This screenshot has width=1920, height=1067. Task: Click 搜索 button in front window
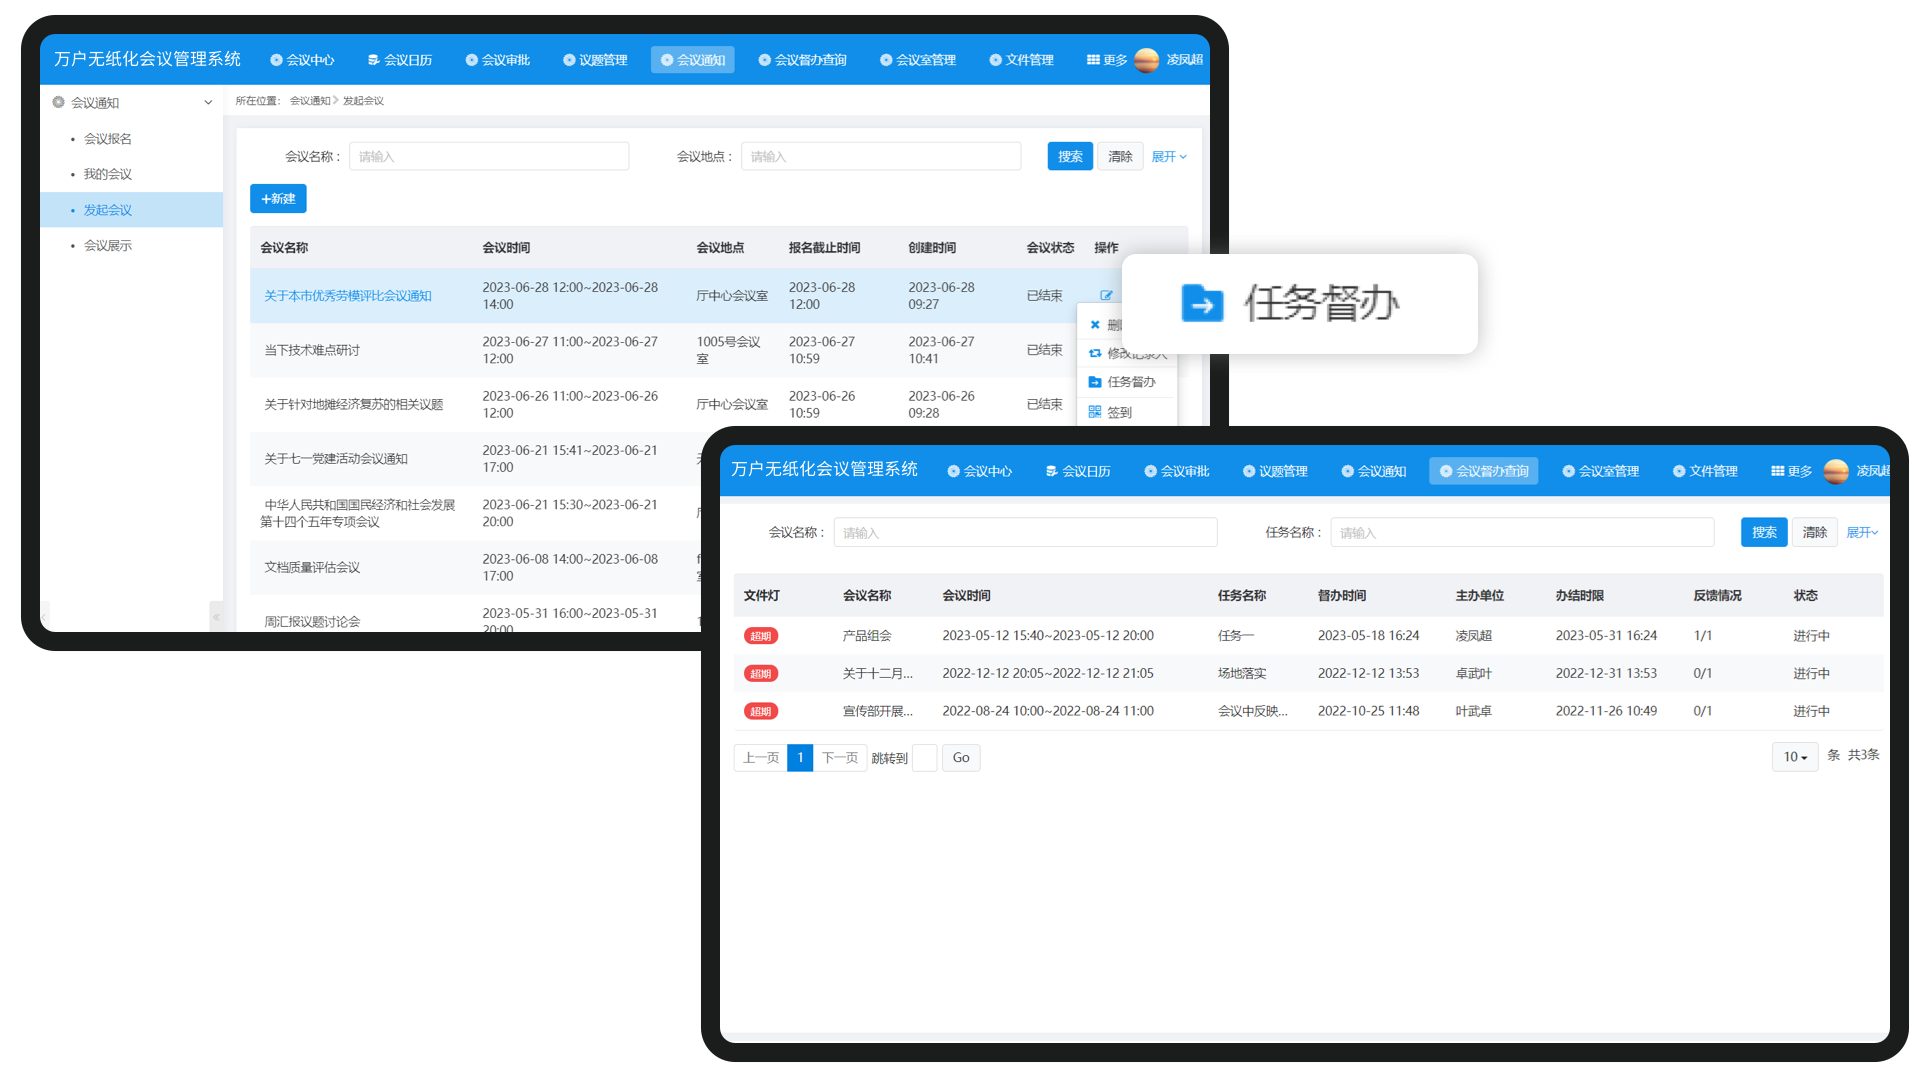pos(1764,533)
